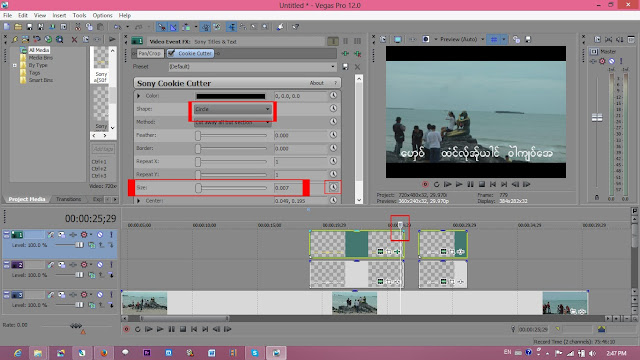Click Play in the preview transport
Image resolution: width=640 pixels, height=360 pixels.
(459, 184)
